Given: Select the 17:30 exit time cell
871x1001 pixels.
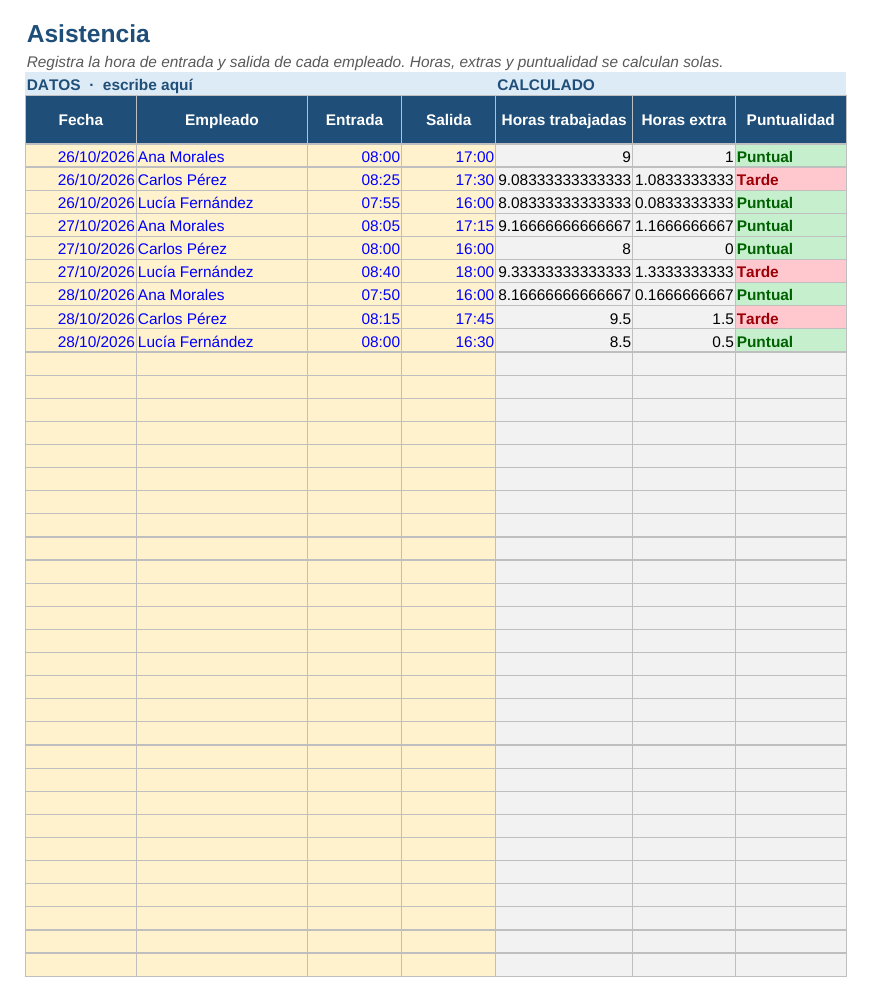Looking at the screenshot, I should point(448,179).
